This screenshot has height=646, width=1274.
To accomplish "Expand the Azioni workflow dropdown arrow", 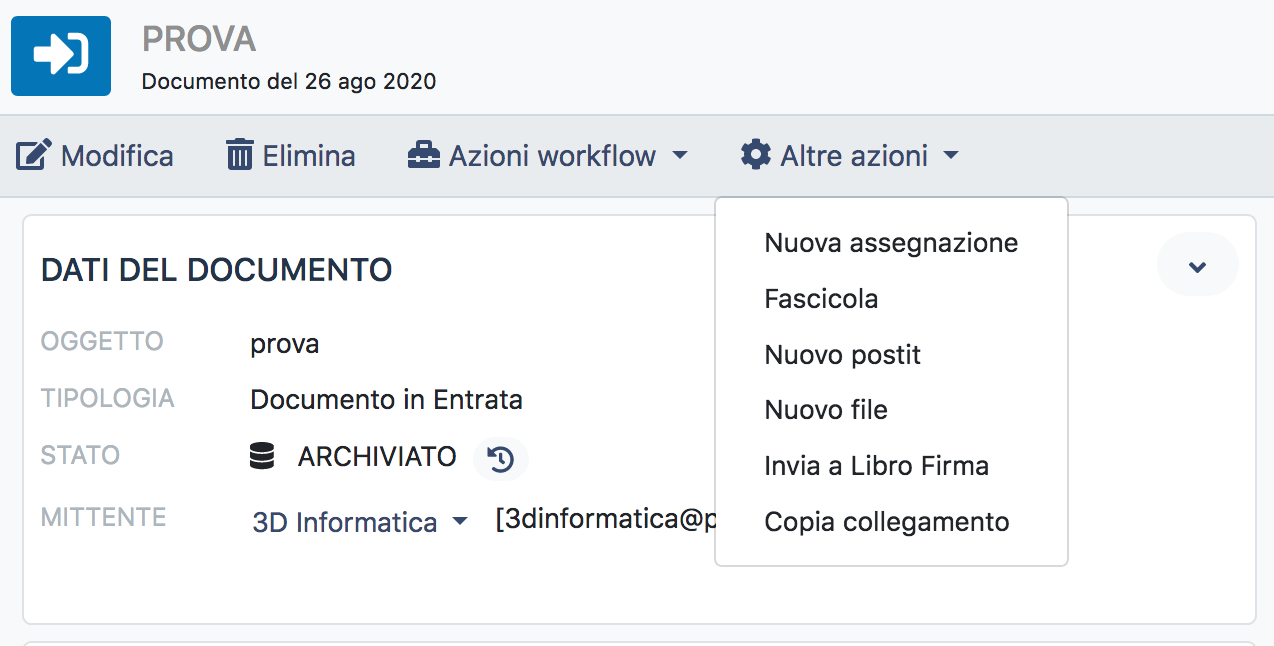I will click(x=680, y=156).
